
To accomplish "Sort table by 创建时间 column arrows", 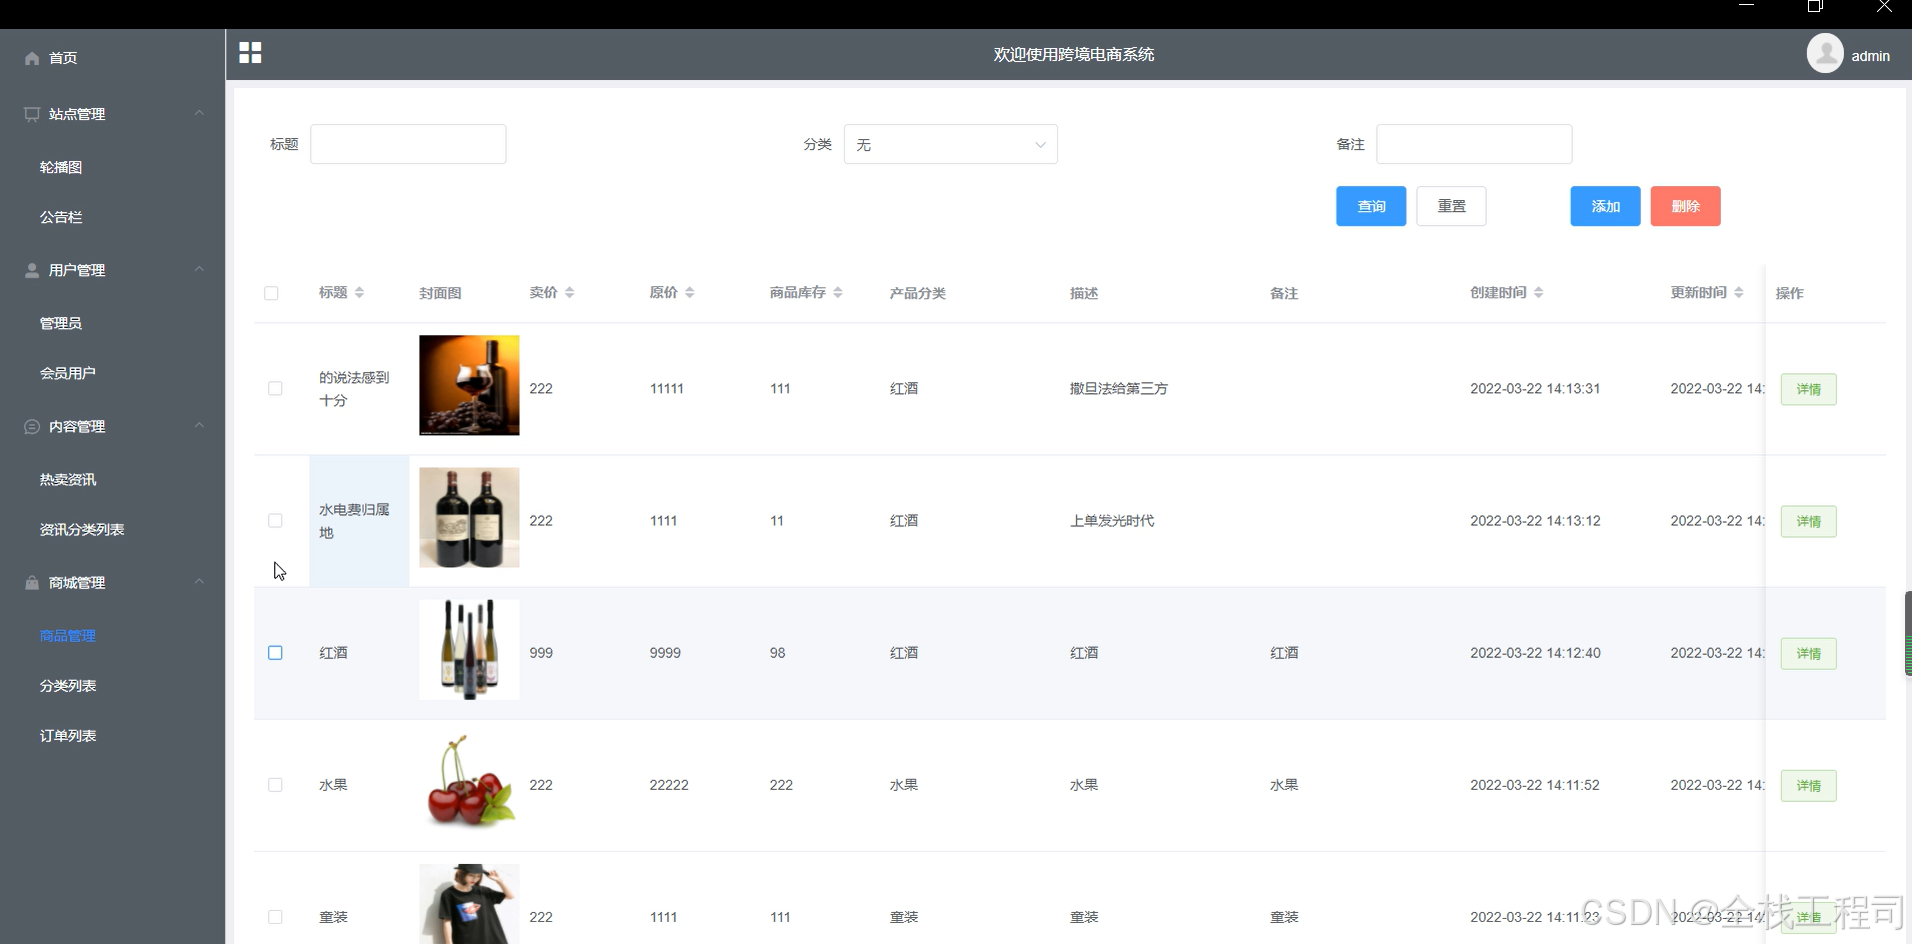I will [1538, 292].
